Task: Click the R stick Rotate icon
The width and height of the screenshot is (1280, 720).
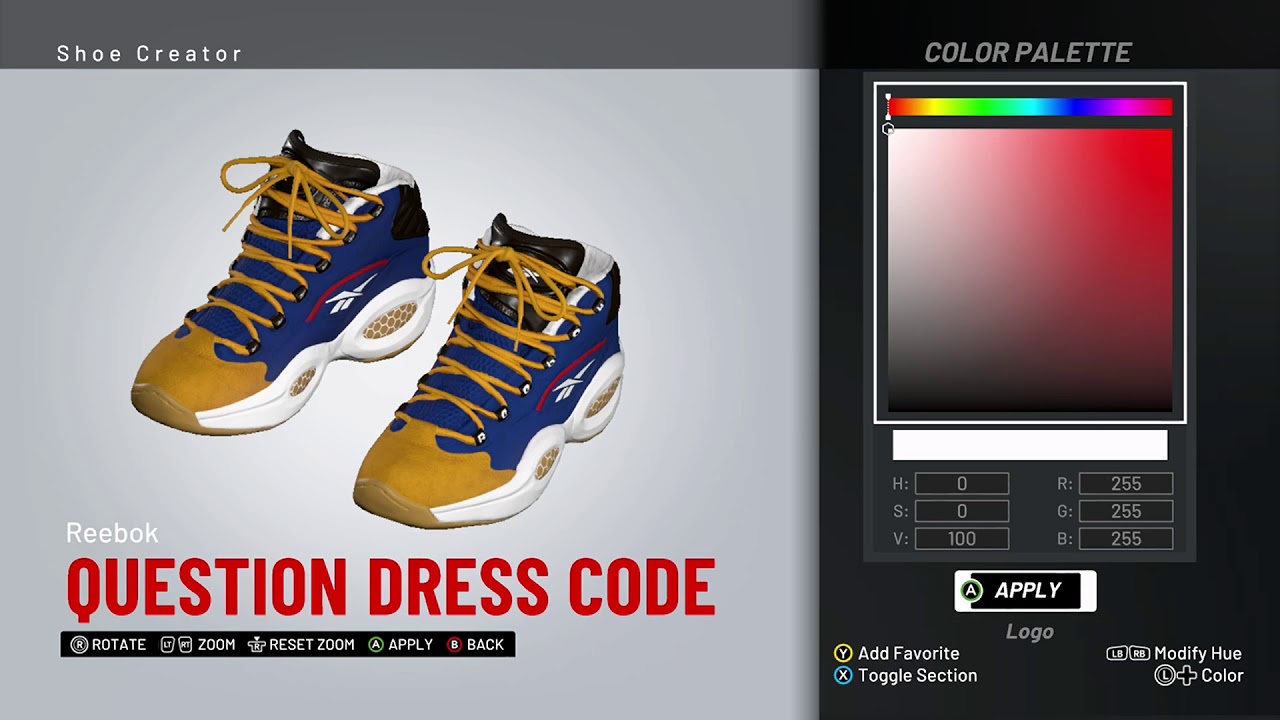Action: 79,645
